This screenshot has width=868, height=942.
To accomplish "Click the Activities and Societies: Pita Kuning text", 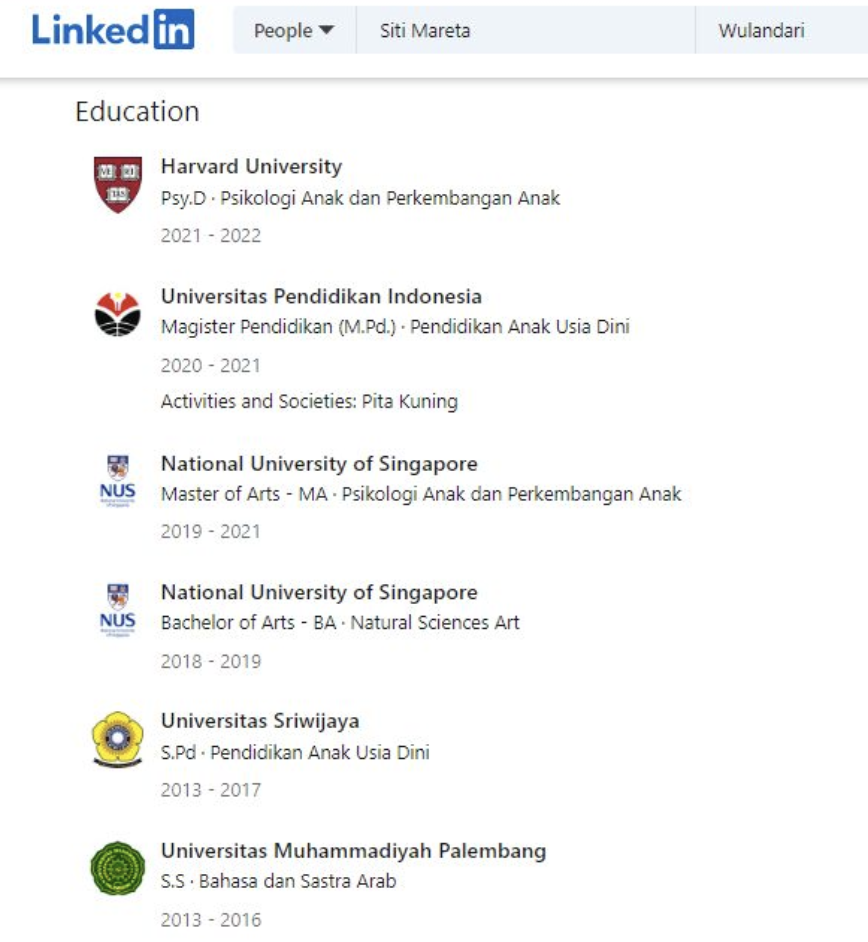I will pyautogui.click(x=309, y=401).
